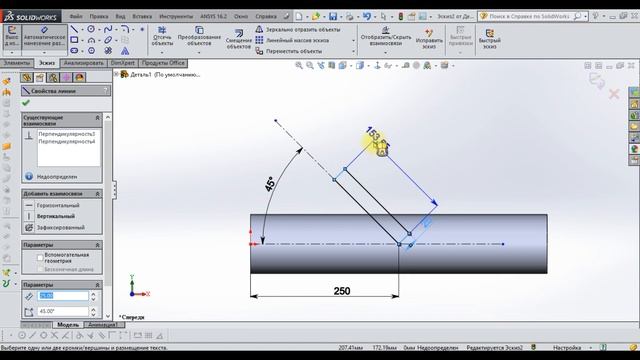Image resolution: width=640 pixels, height=360 pixels.
Task: Click the SolidWorks help search field
Action: click(x=531, y=16)
